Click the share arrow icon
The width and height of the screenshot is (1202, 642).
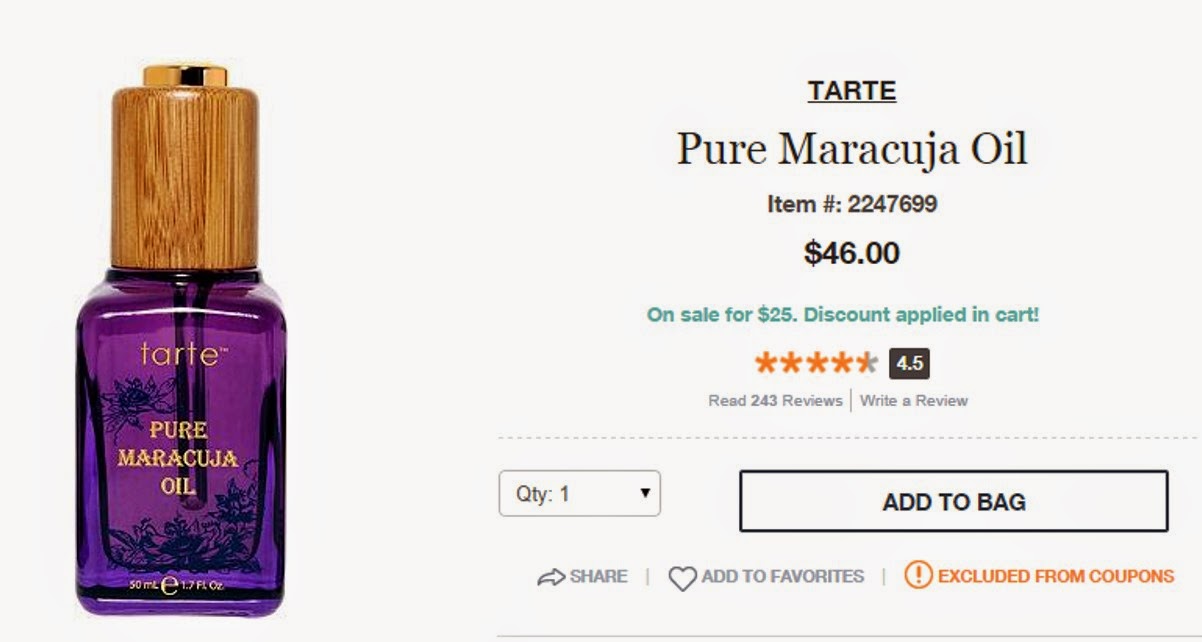[551, 577]
